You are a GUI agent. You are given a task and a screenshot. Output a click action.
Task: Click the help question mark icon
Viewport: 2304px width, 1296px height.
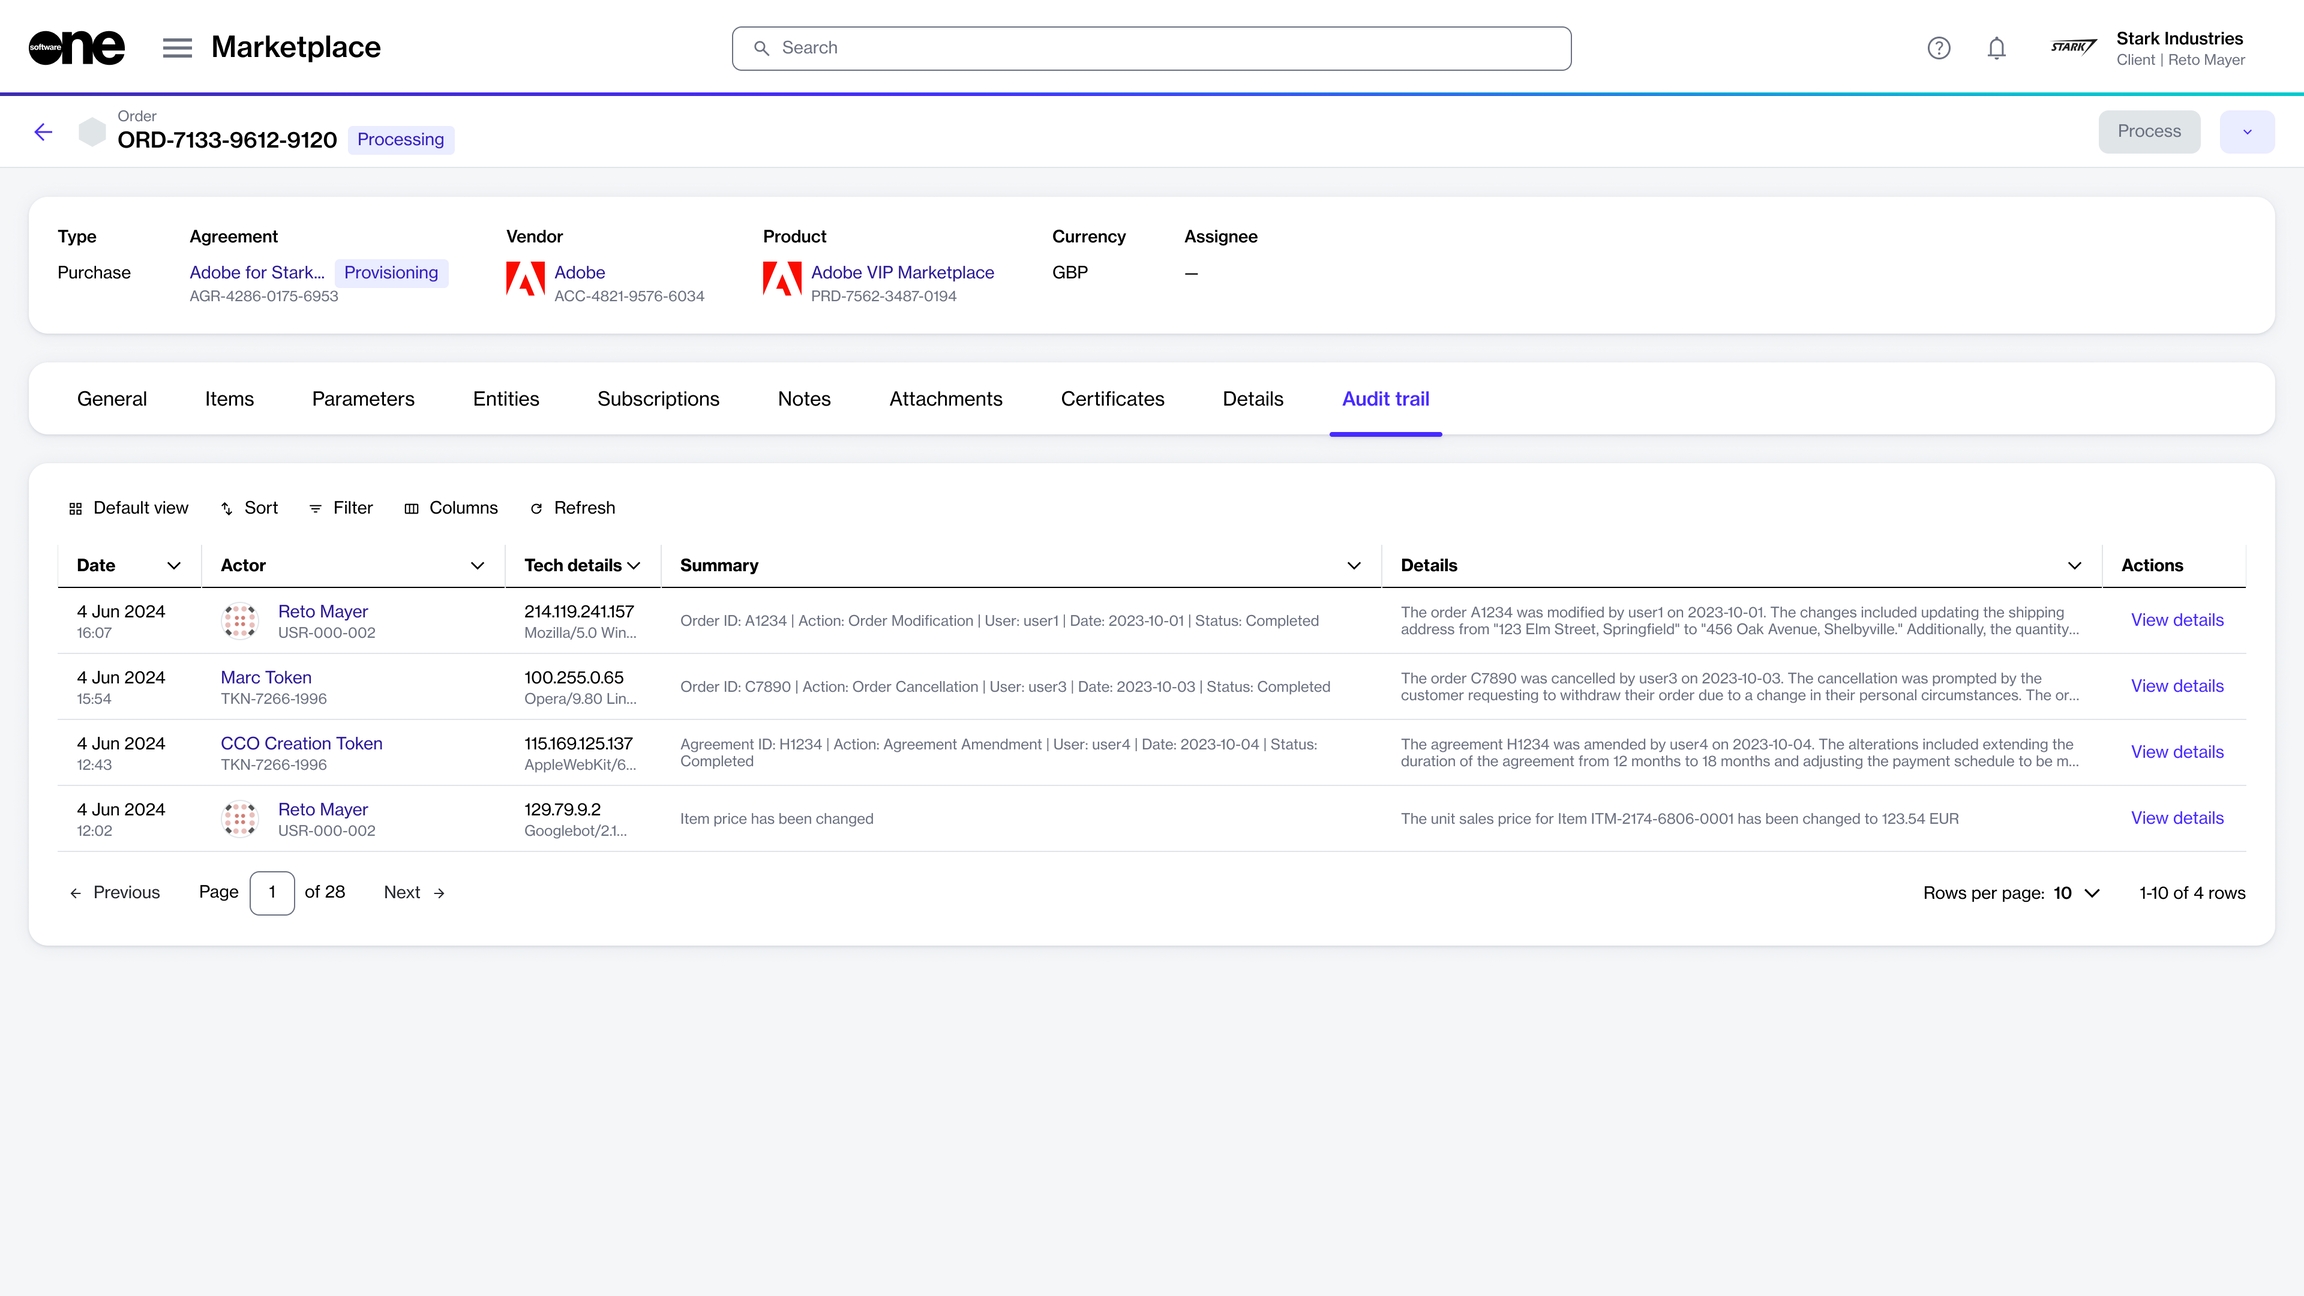tap(1938, 48)
